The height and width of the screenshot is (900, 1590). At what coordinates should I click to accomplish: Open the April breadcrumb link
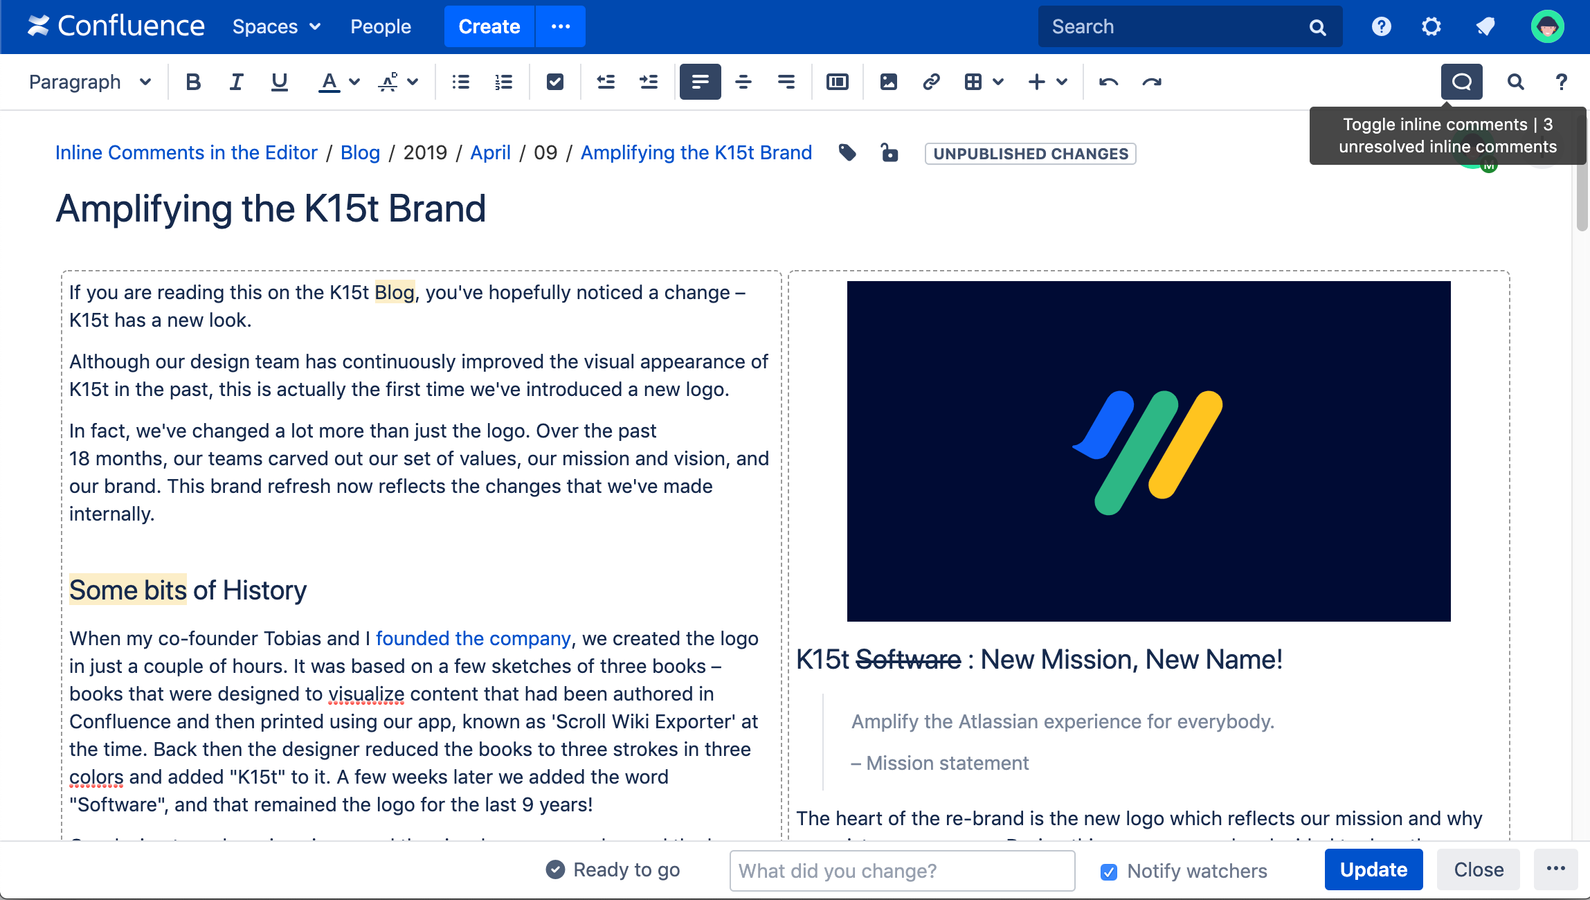pos(490,153)
